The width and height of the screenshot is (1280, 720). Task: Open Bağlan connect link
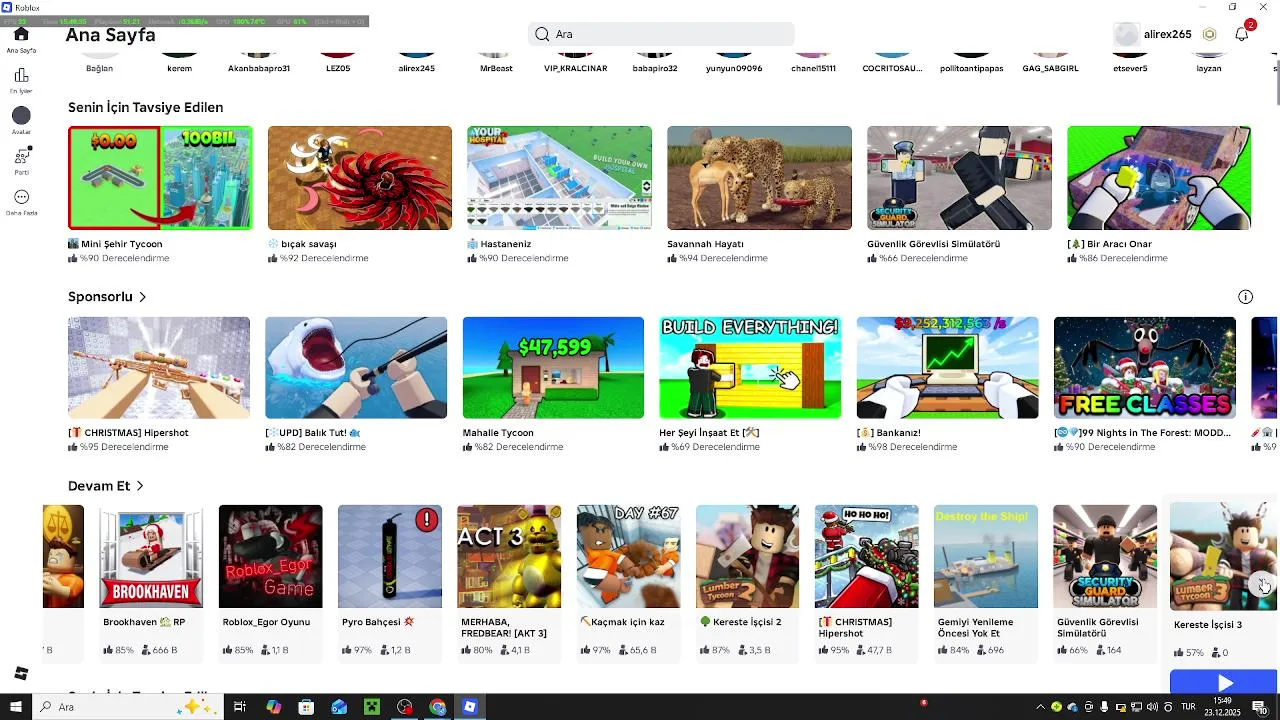[x=99, y=68]
